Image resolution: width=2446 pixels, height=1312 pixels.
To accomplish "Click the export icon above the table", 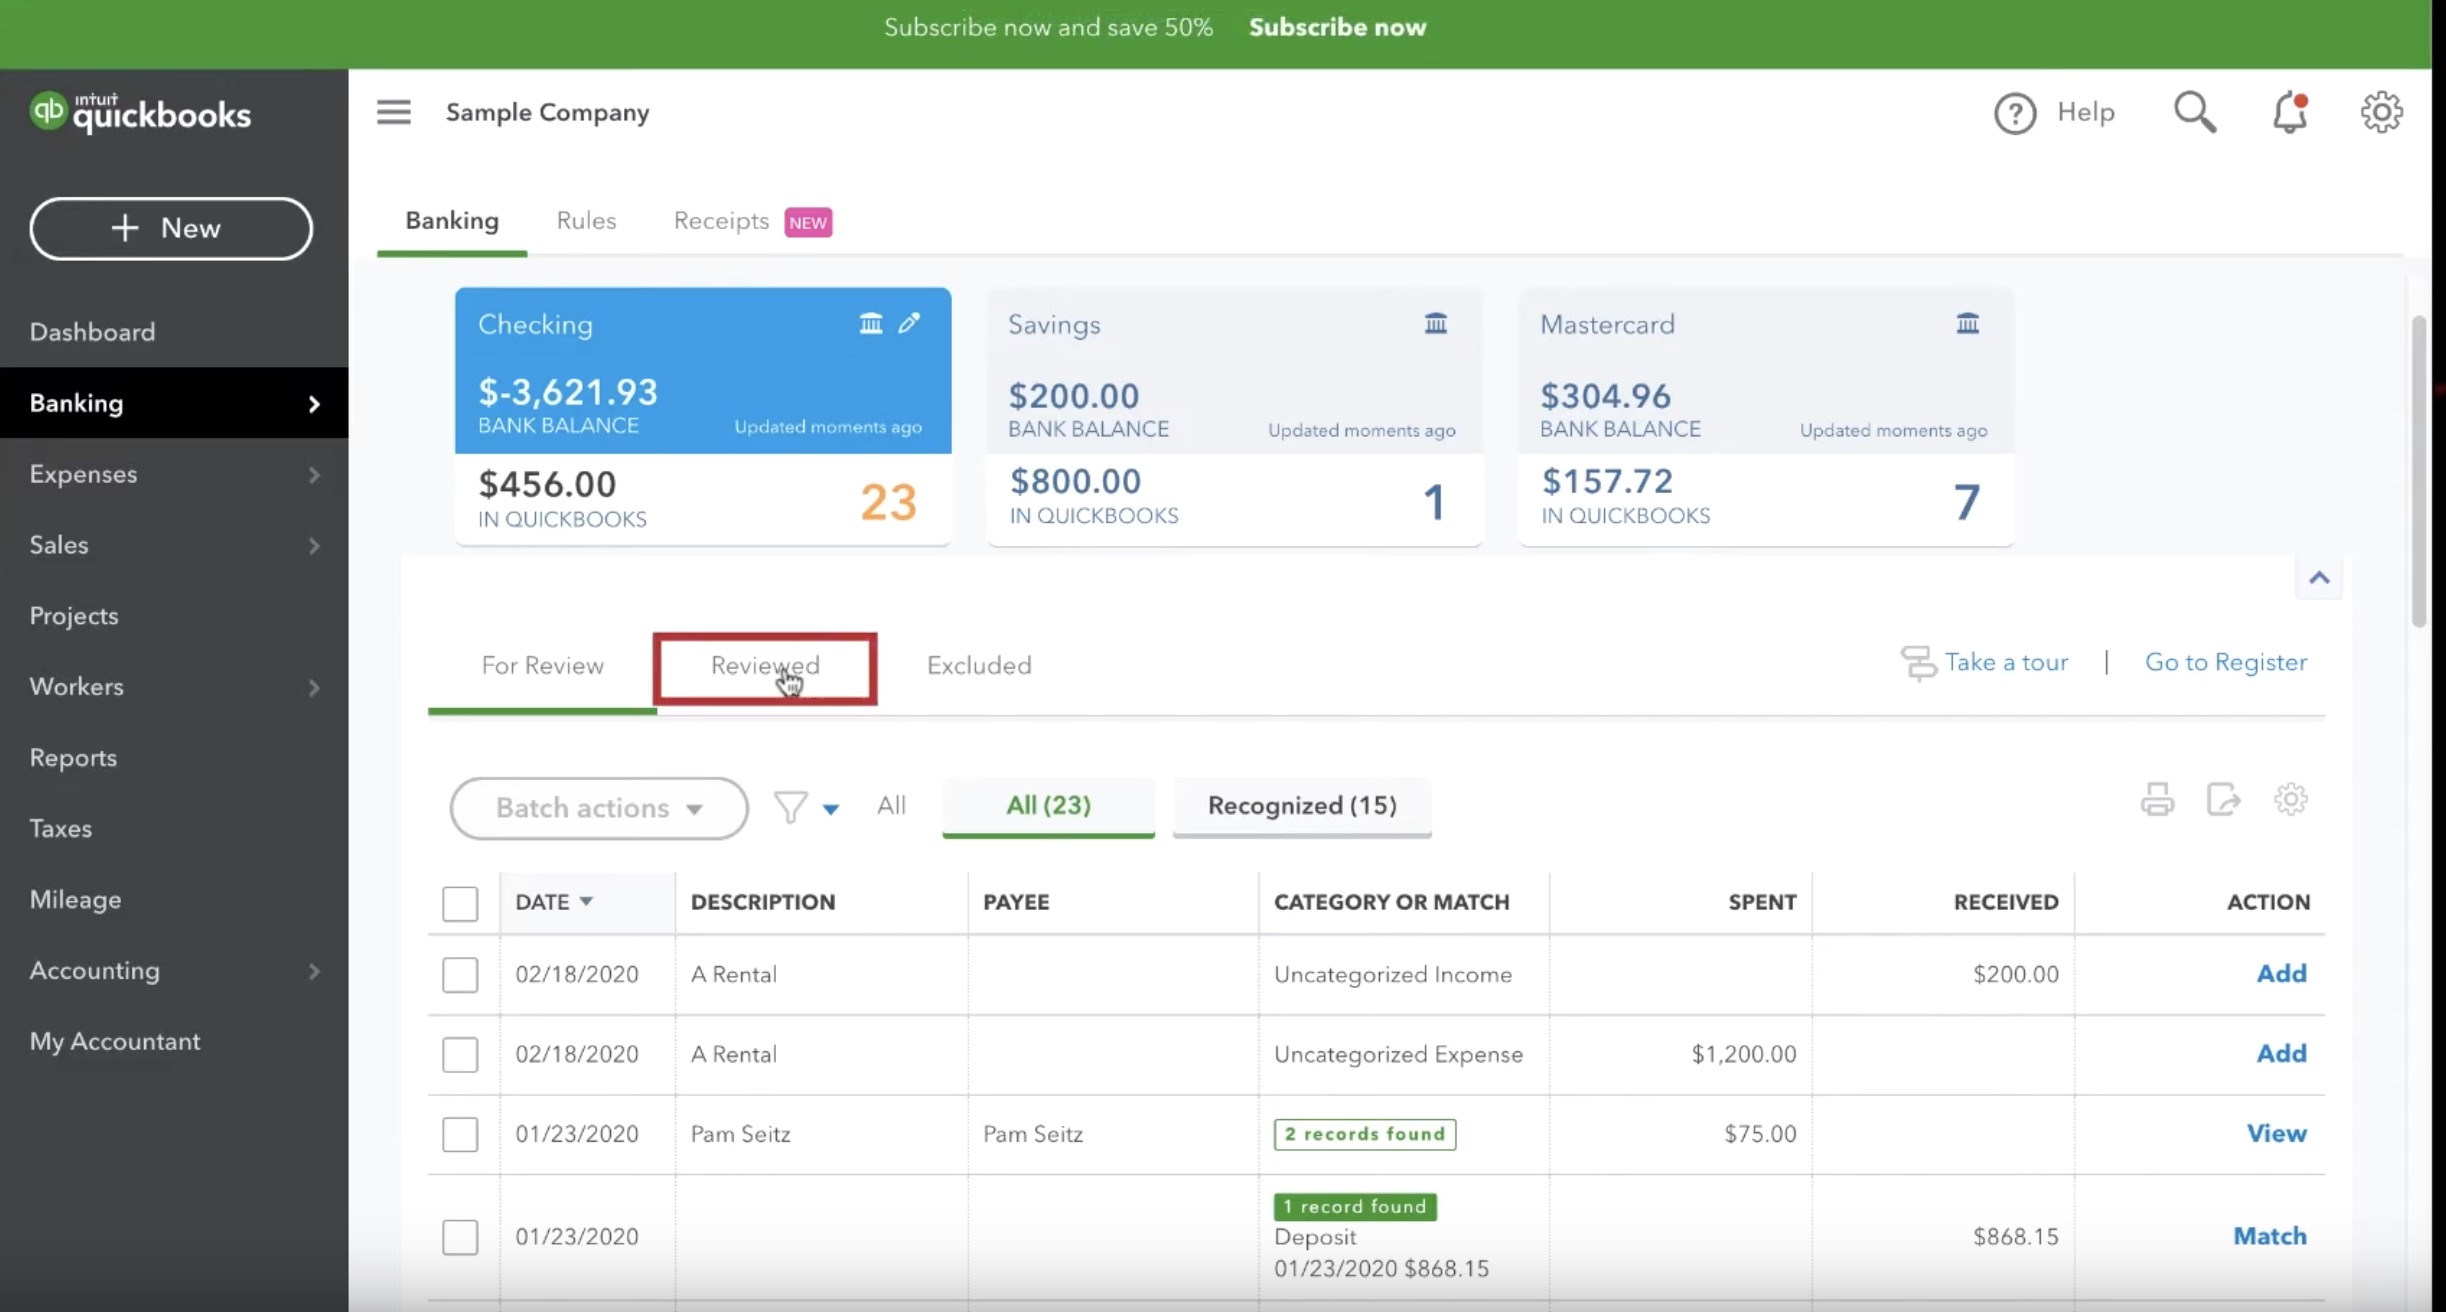I will click(2223, 800).
